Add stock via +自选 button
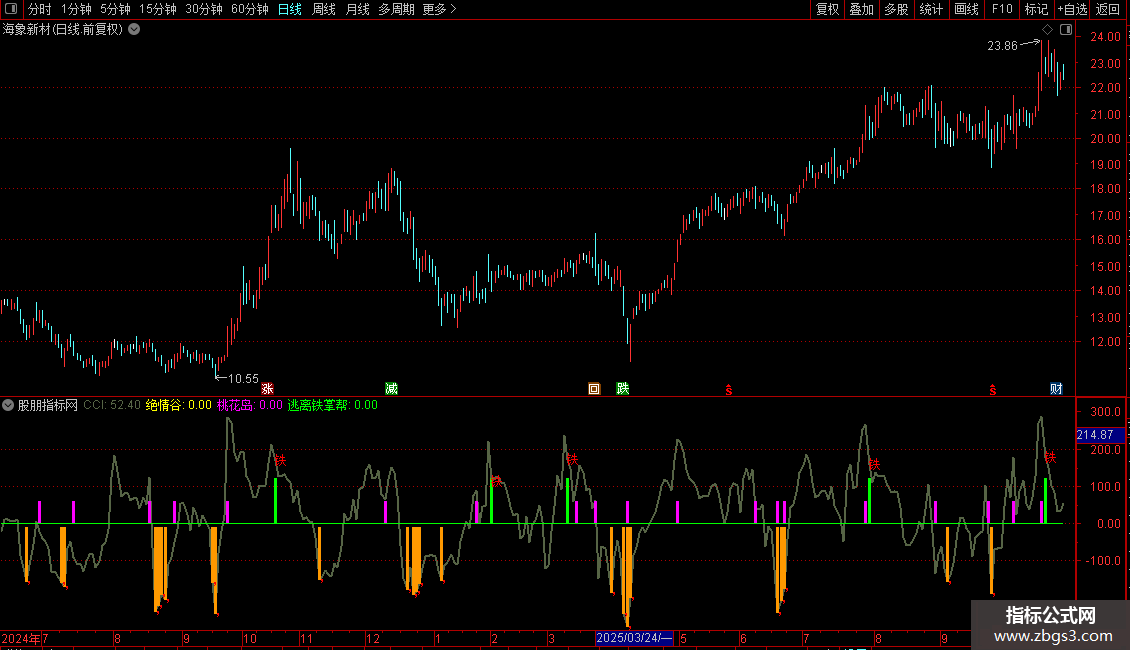 pyautogui.click(x=1072, y=9)
